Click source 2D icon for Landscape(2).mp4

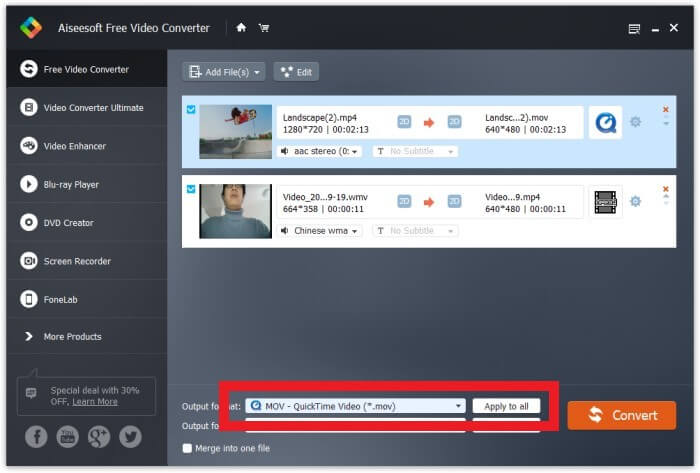click(404, 122)
